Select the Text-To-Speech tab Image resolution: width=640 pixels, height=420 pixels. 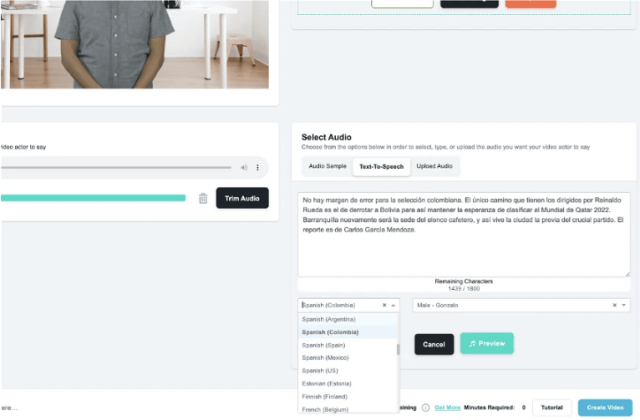pos(380,166)
